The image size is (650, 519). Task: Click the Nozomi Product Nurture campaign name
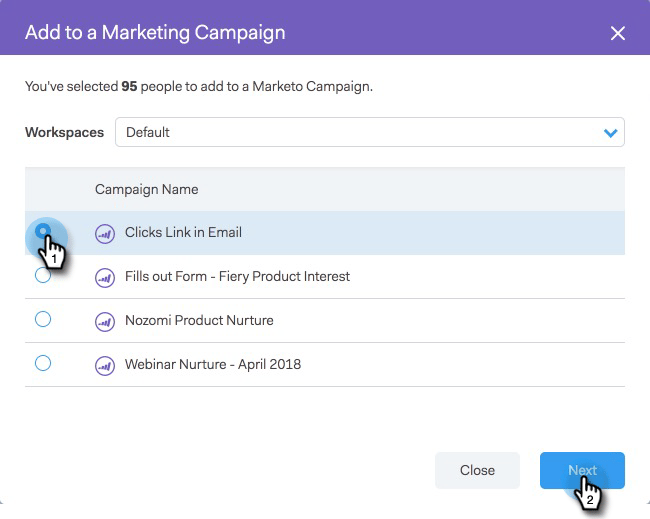[199, 321]
